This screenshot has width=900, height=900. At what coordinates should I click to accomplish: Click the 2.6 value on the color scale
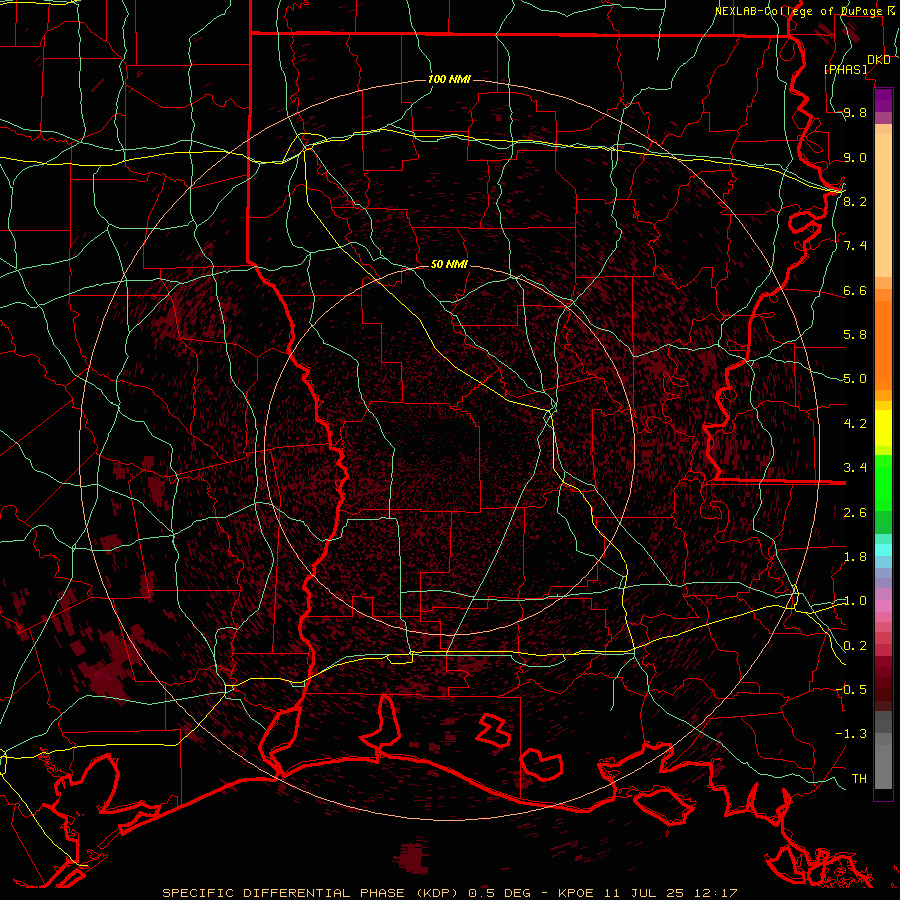[855, 512]
